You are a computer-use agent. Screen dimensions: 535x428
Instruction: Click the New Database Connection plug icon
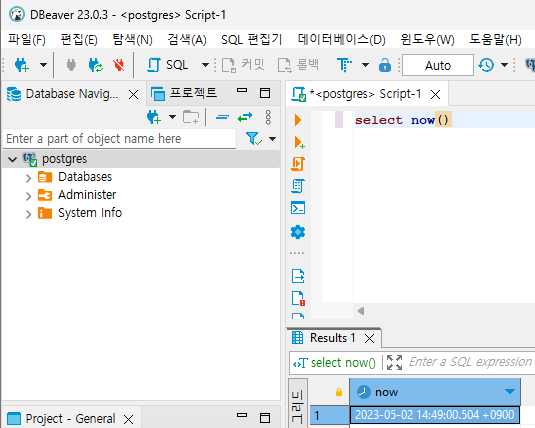click(x=22, y=65)
